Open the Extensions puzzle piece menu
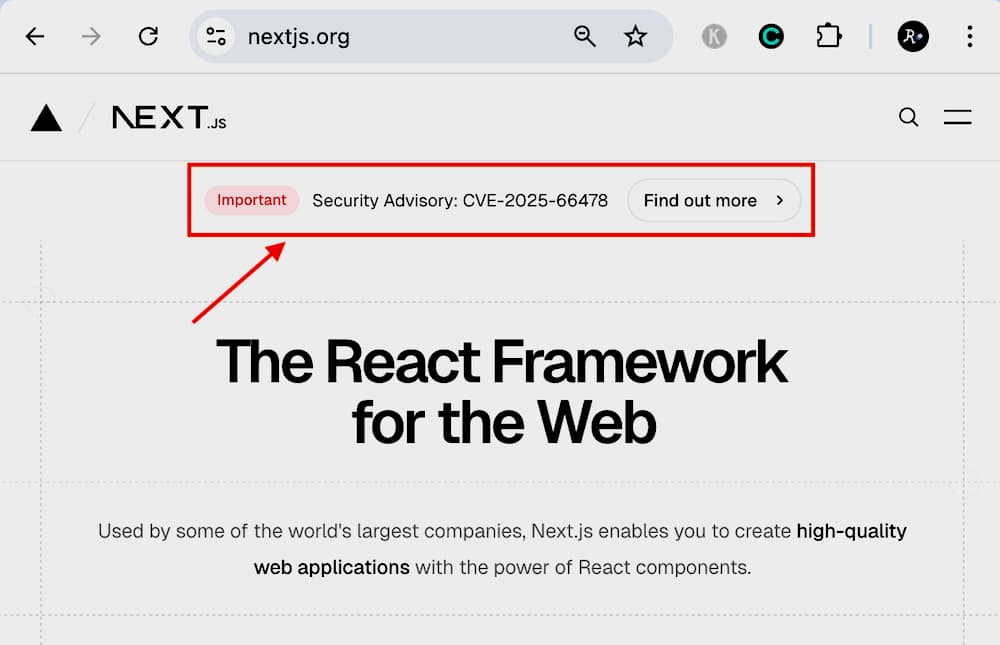Viewport: 1000px width, 645px height. pyautogui.click(x=828, y=37)
